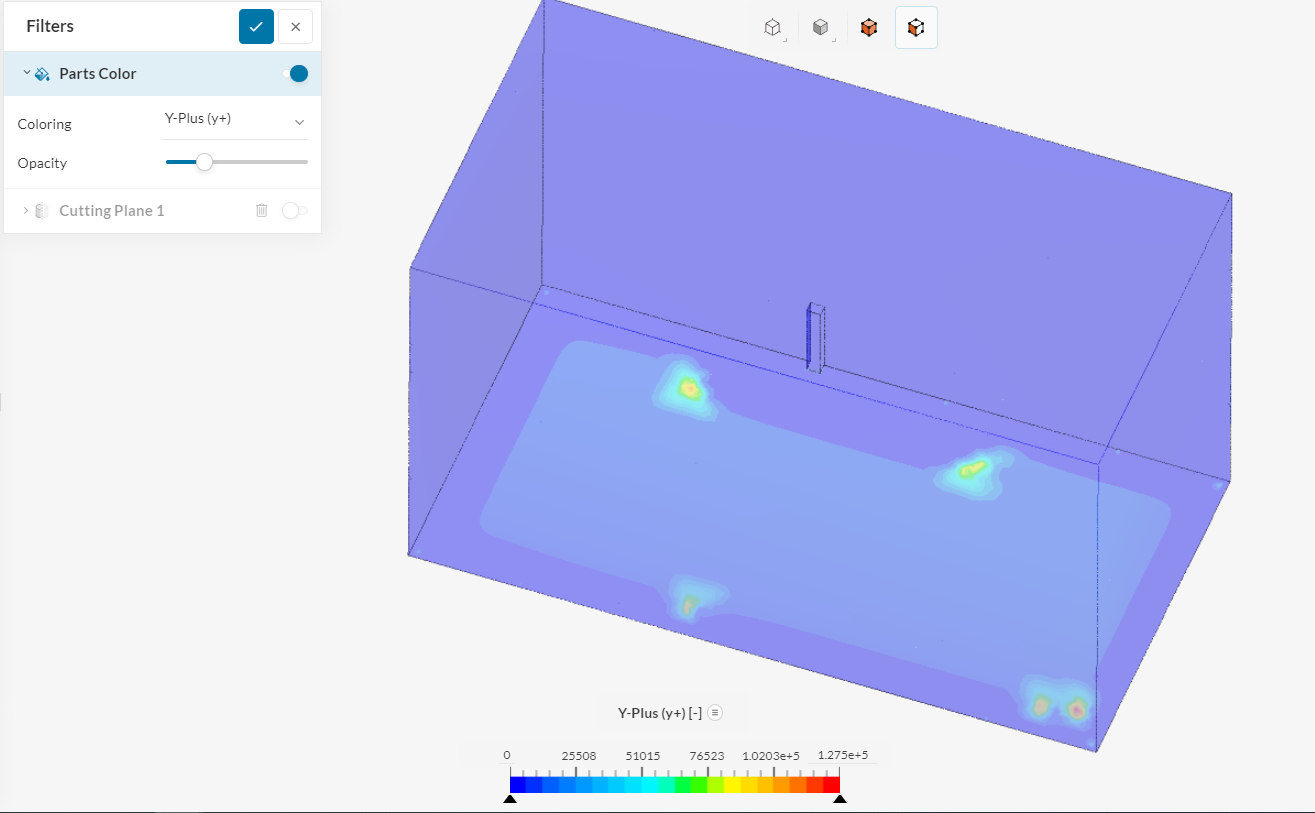Click the red end of color legend

point(832,785)
